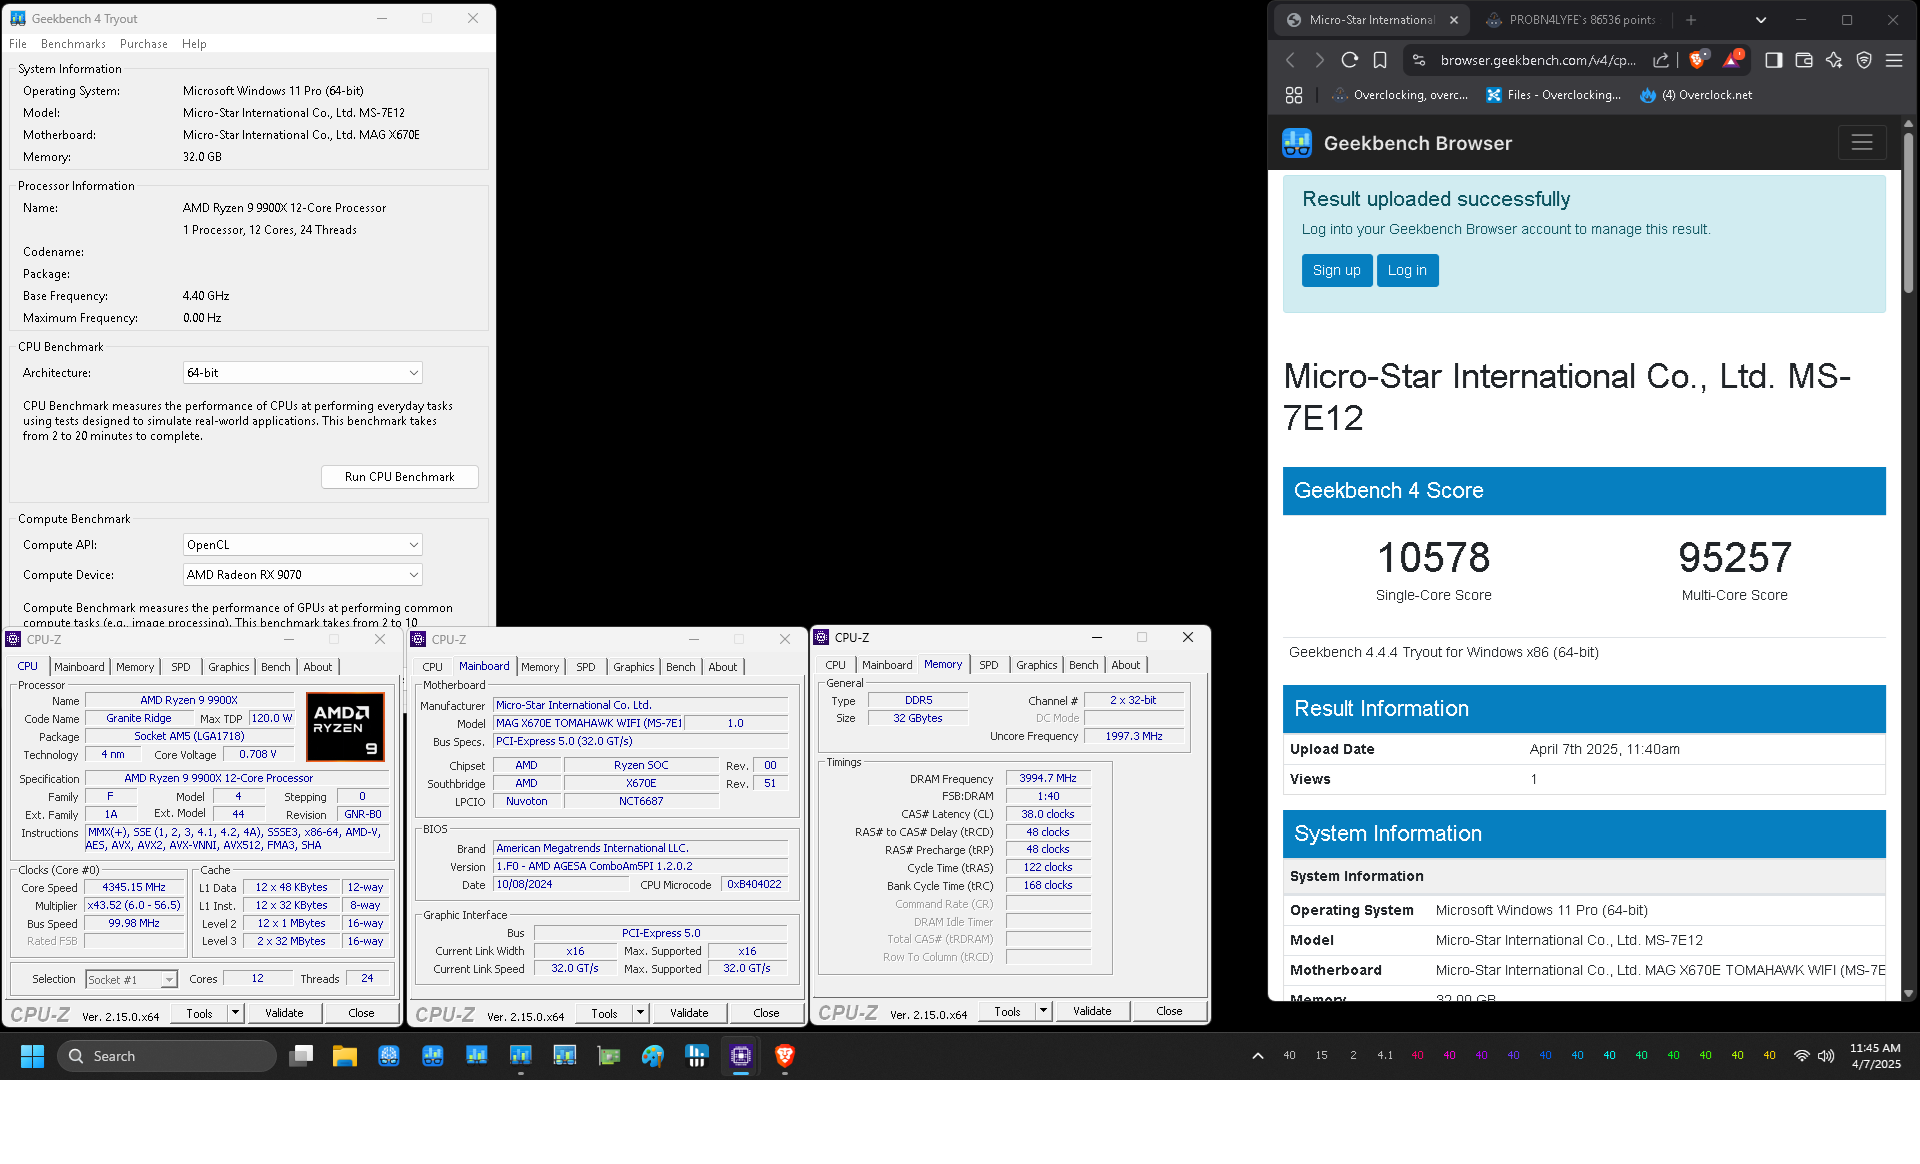Click Validate in CPU-Z memory window
The height and width of the screenshot is (1164, 1920).
coord(1092,1011)
